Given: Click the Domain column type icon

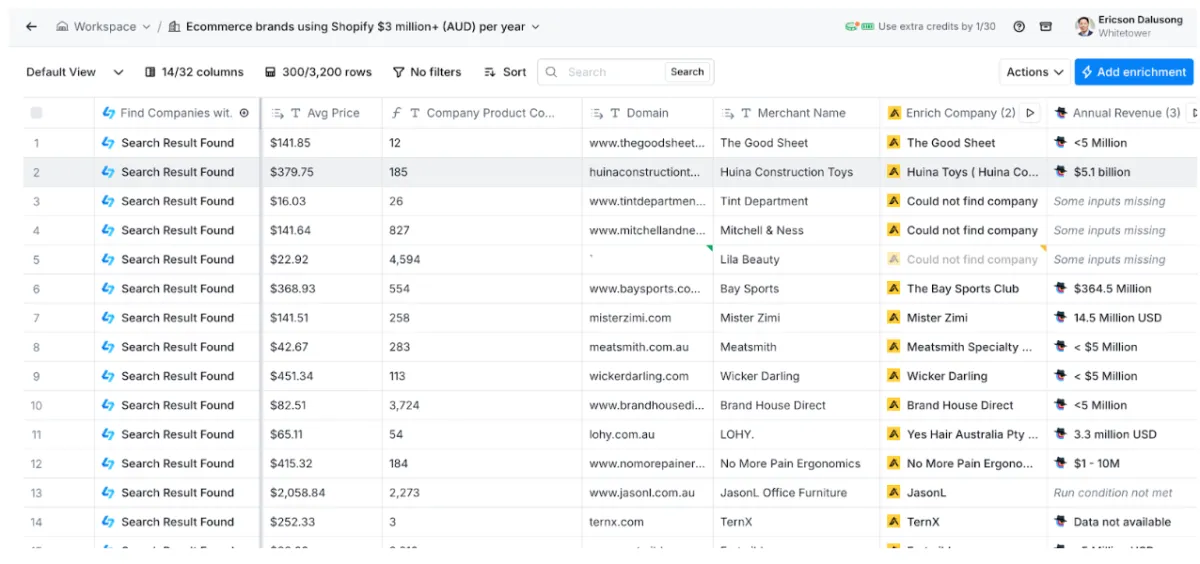Looking at the screenshot, I should (615, 113).
